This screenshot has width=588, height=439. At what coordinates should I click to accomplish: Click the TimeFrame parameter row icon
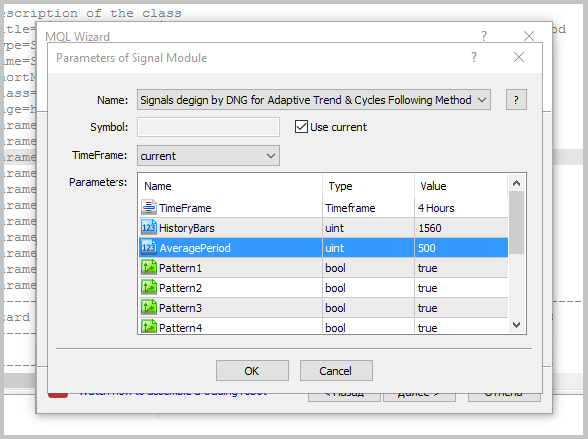click(x=149, y=207)
